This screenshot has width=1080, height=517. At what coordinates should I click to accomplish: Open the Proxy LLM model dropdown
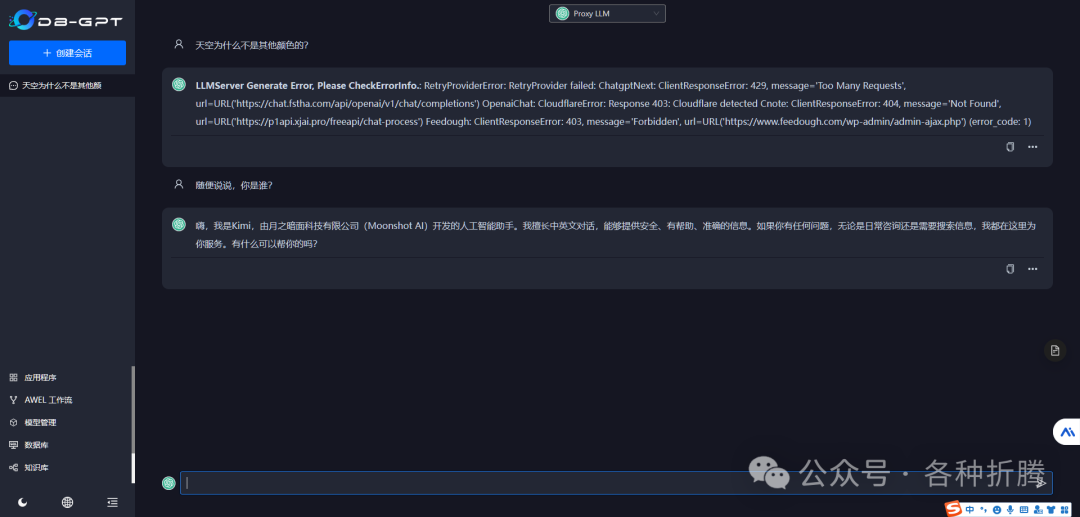pos(608,14)
